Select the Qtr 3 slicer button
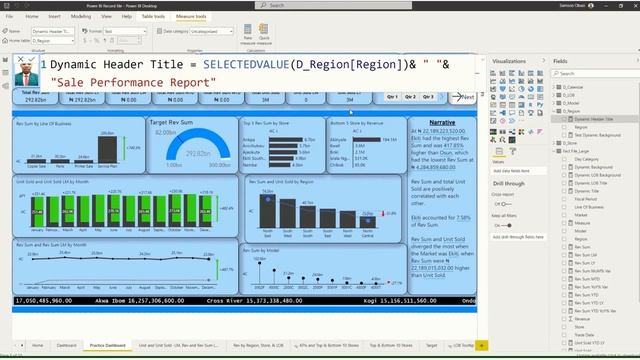This screenshot has height=360, width=640. [x=428, y=97]
